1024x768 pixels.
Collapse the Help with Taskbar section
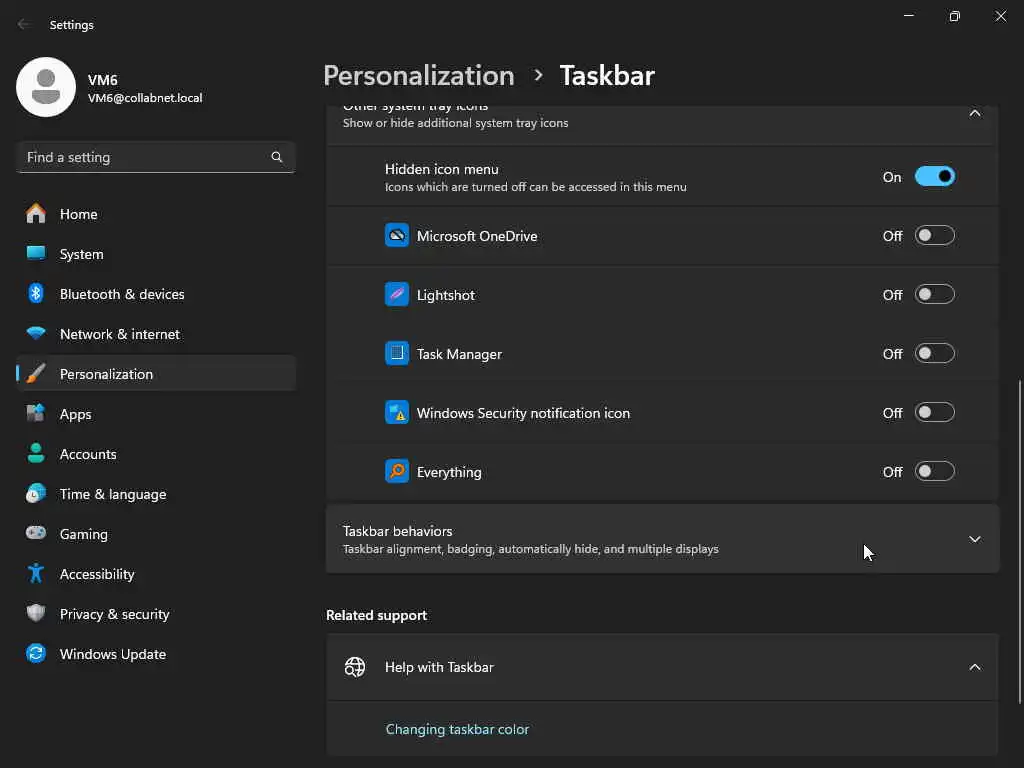tap(974, 667)
